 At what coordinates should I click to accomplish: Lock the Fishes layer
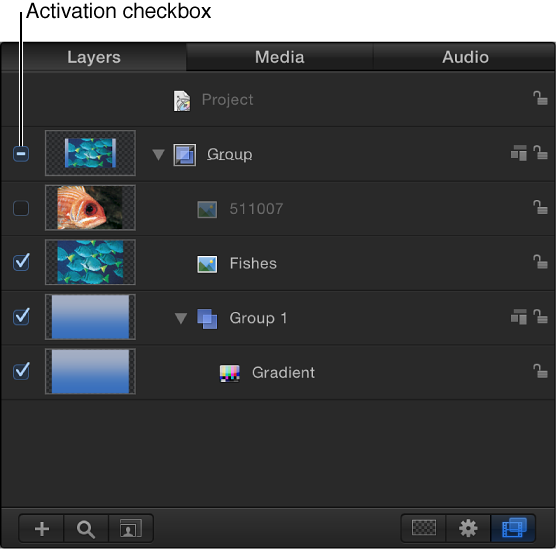540,262
